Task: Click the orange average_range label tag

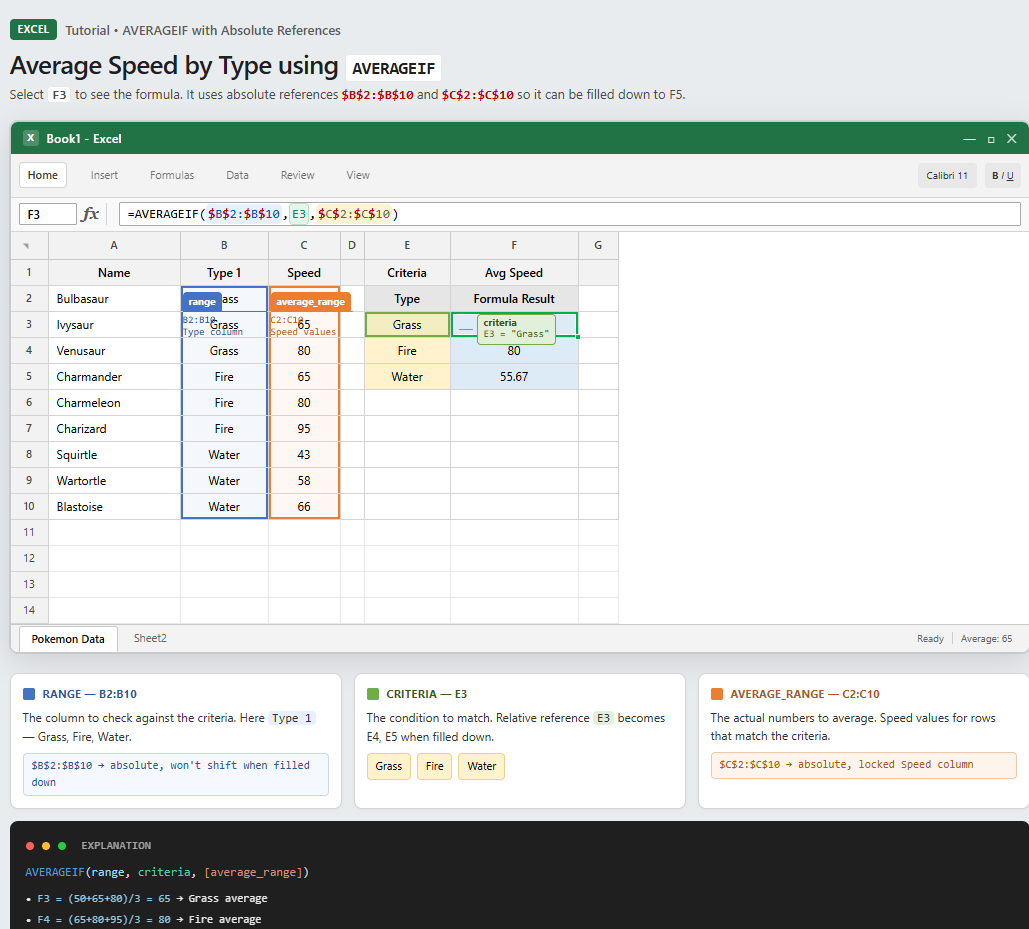Action: (310, 302)
